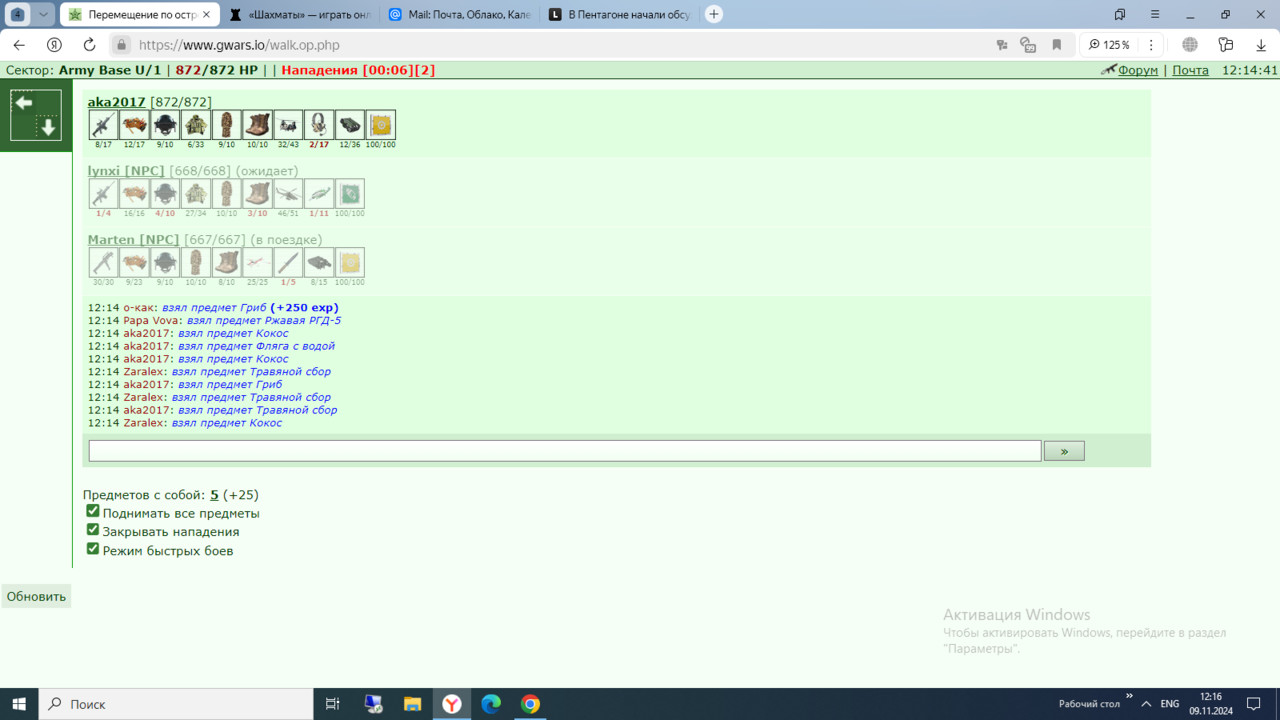
Task: Click Marten's knife icon 1/5
Action: (288, 263)
